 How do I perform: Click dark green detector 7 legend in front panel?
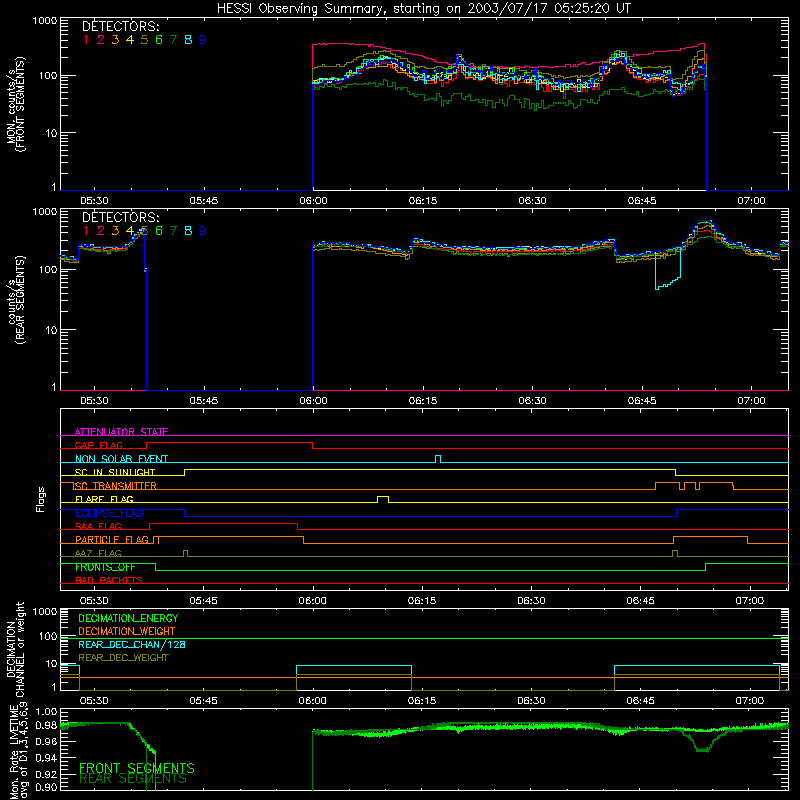[x=173, y=40]
